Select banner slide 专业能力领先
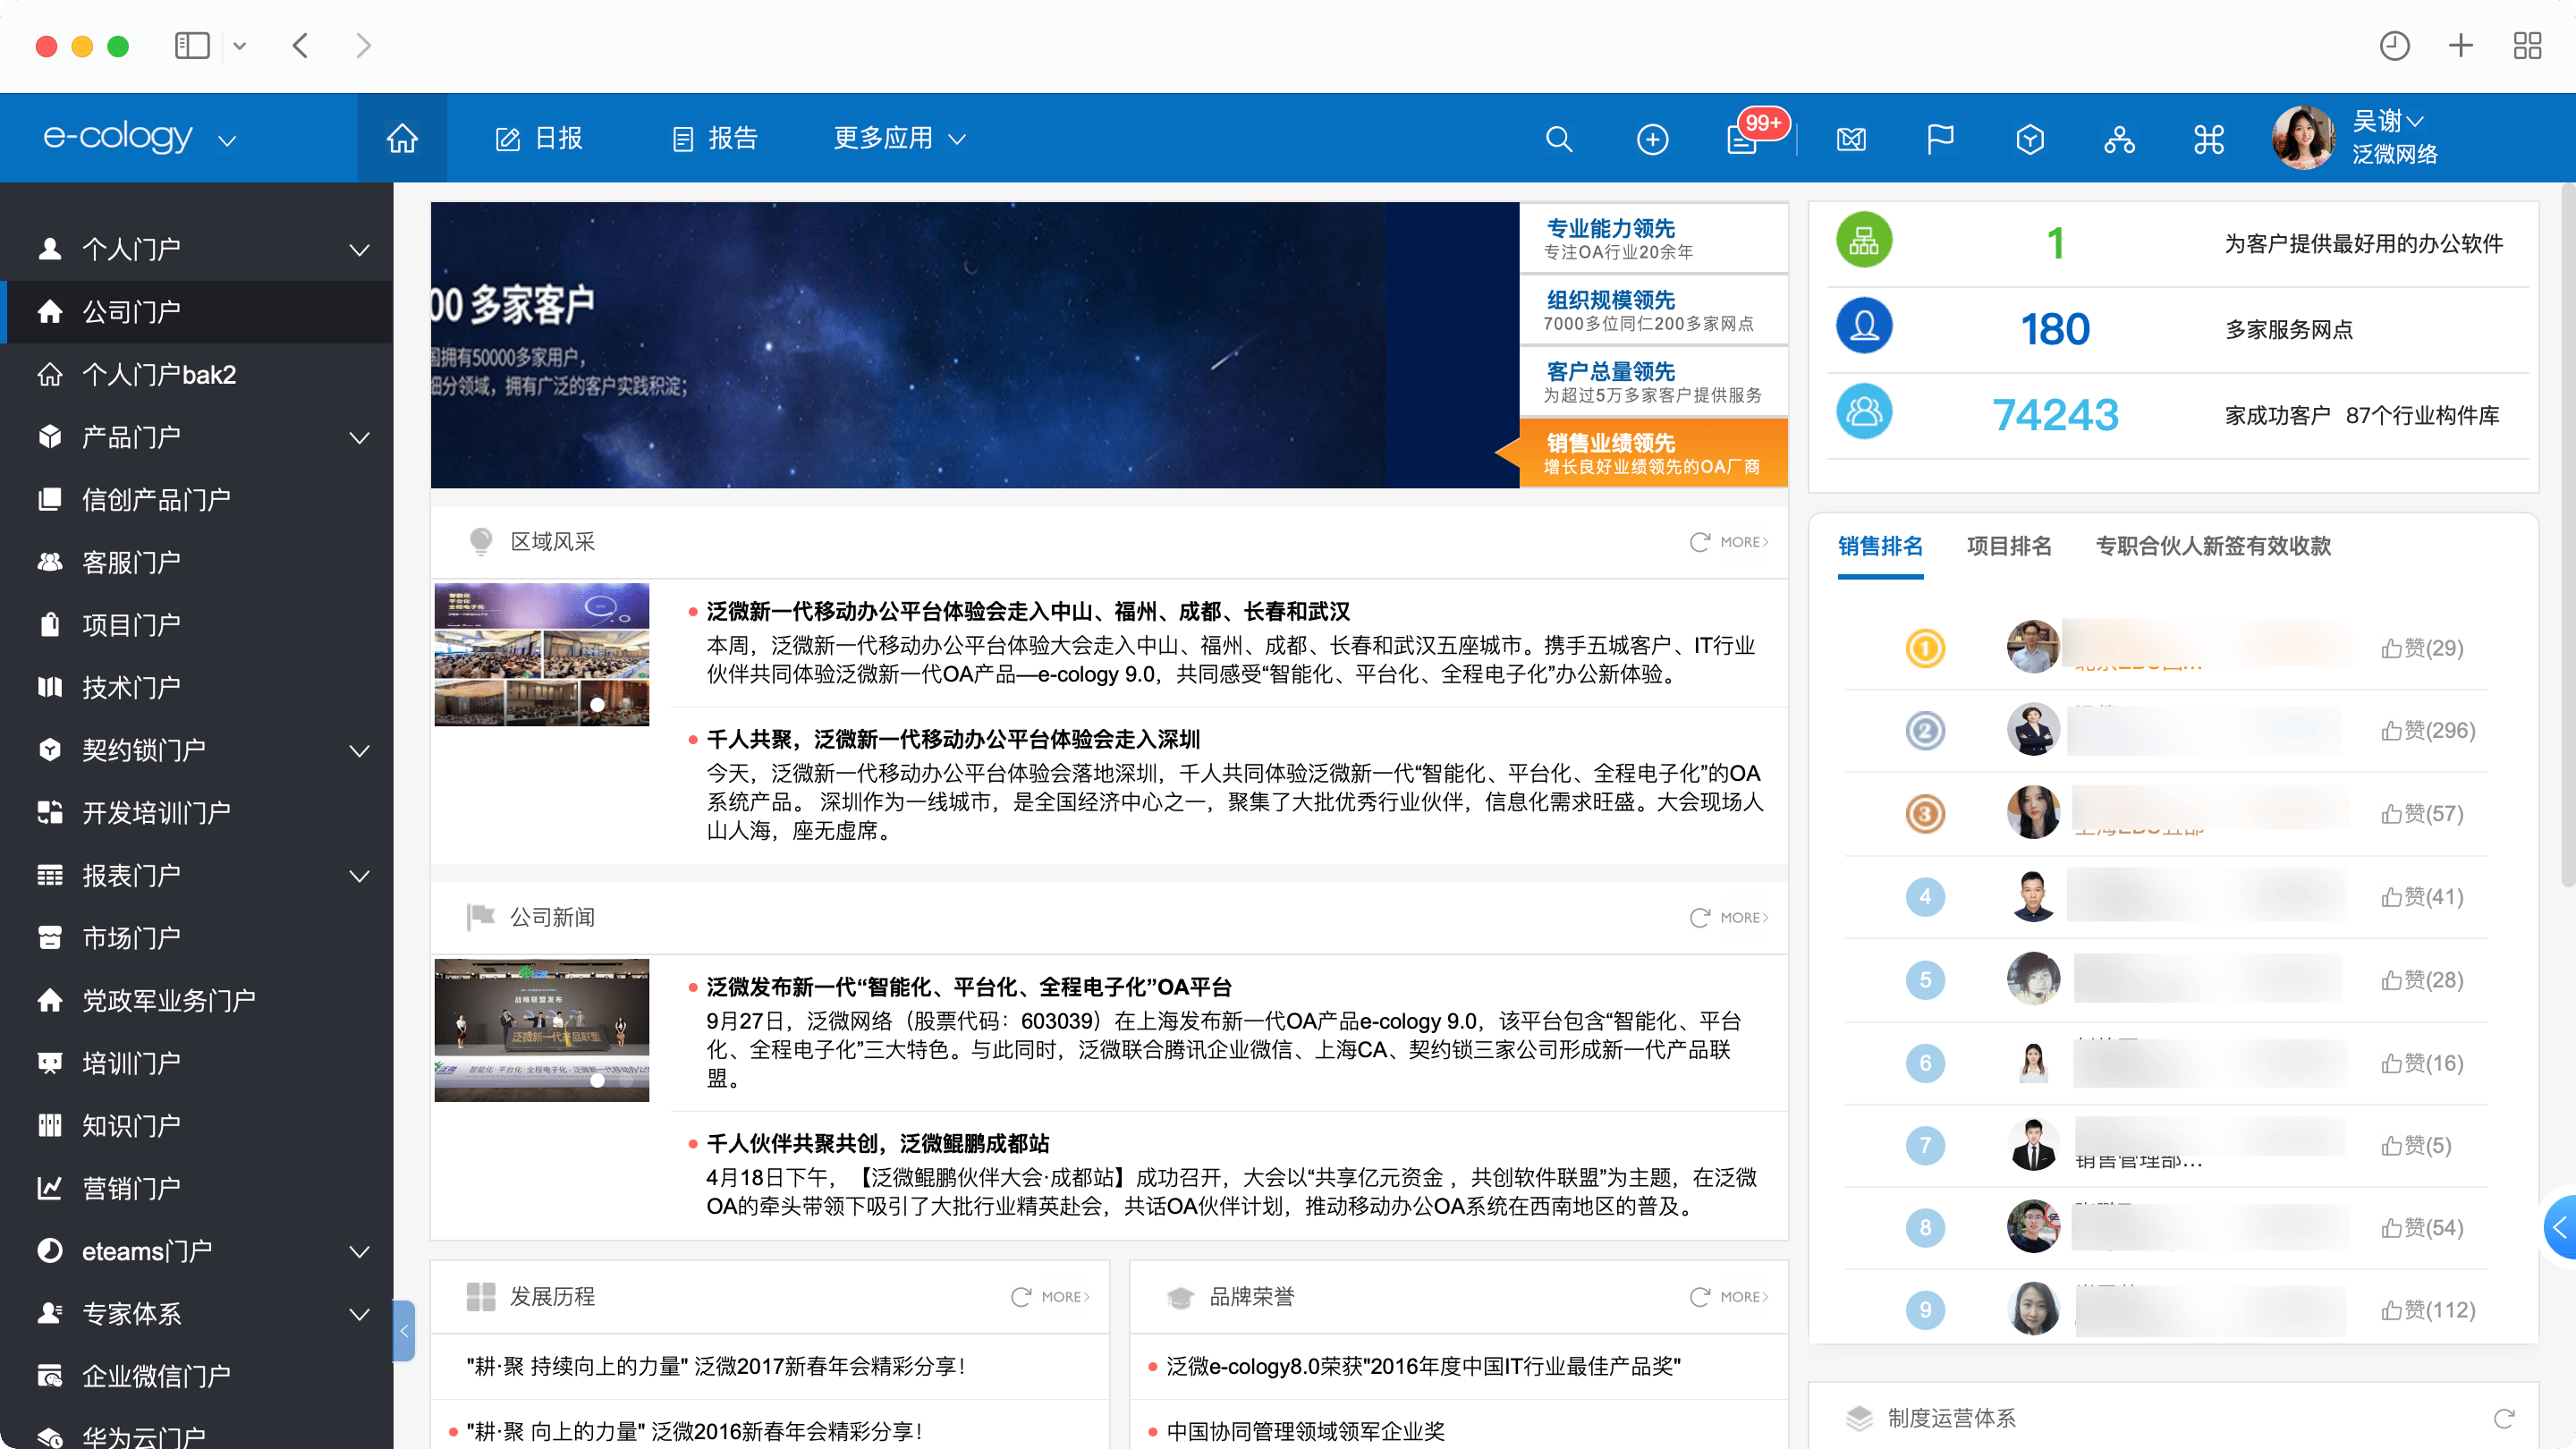Image resolution: width=2576 pixels, height=1449 pixels. [x=1653, y=238]
